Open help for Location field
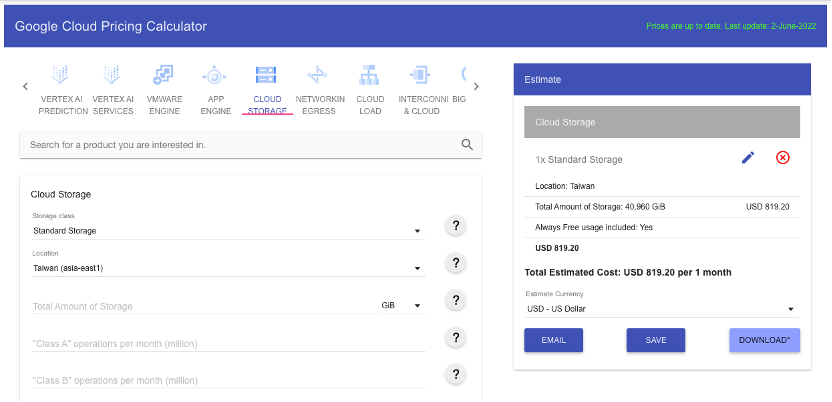 [455, 263]
